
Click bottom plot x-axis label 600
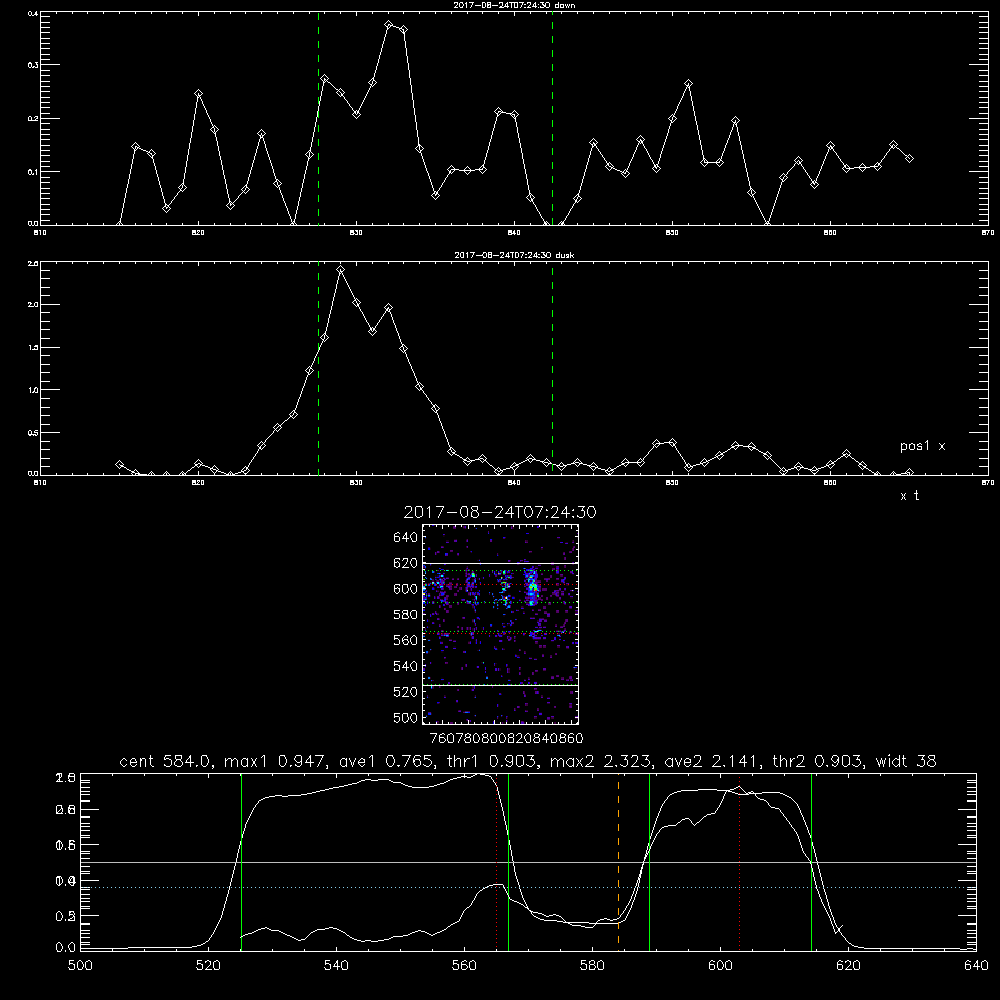click(x=721, y=966)
